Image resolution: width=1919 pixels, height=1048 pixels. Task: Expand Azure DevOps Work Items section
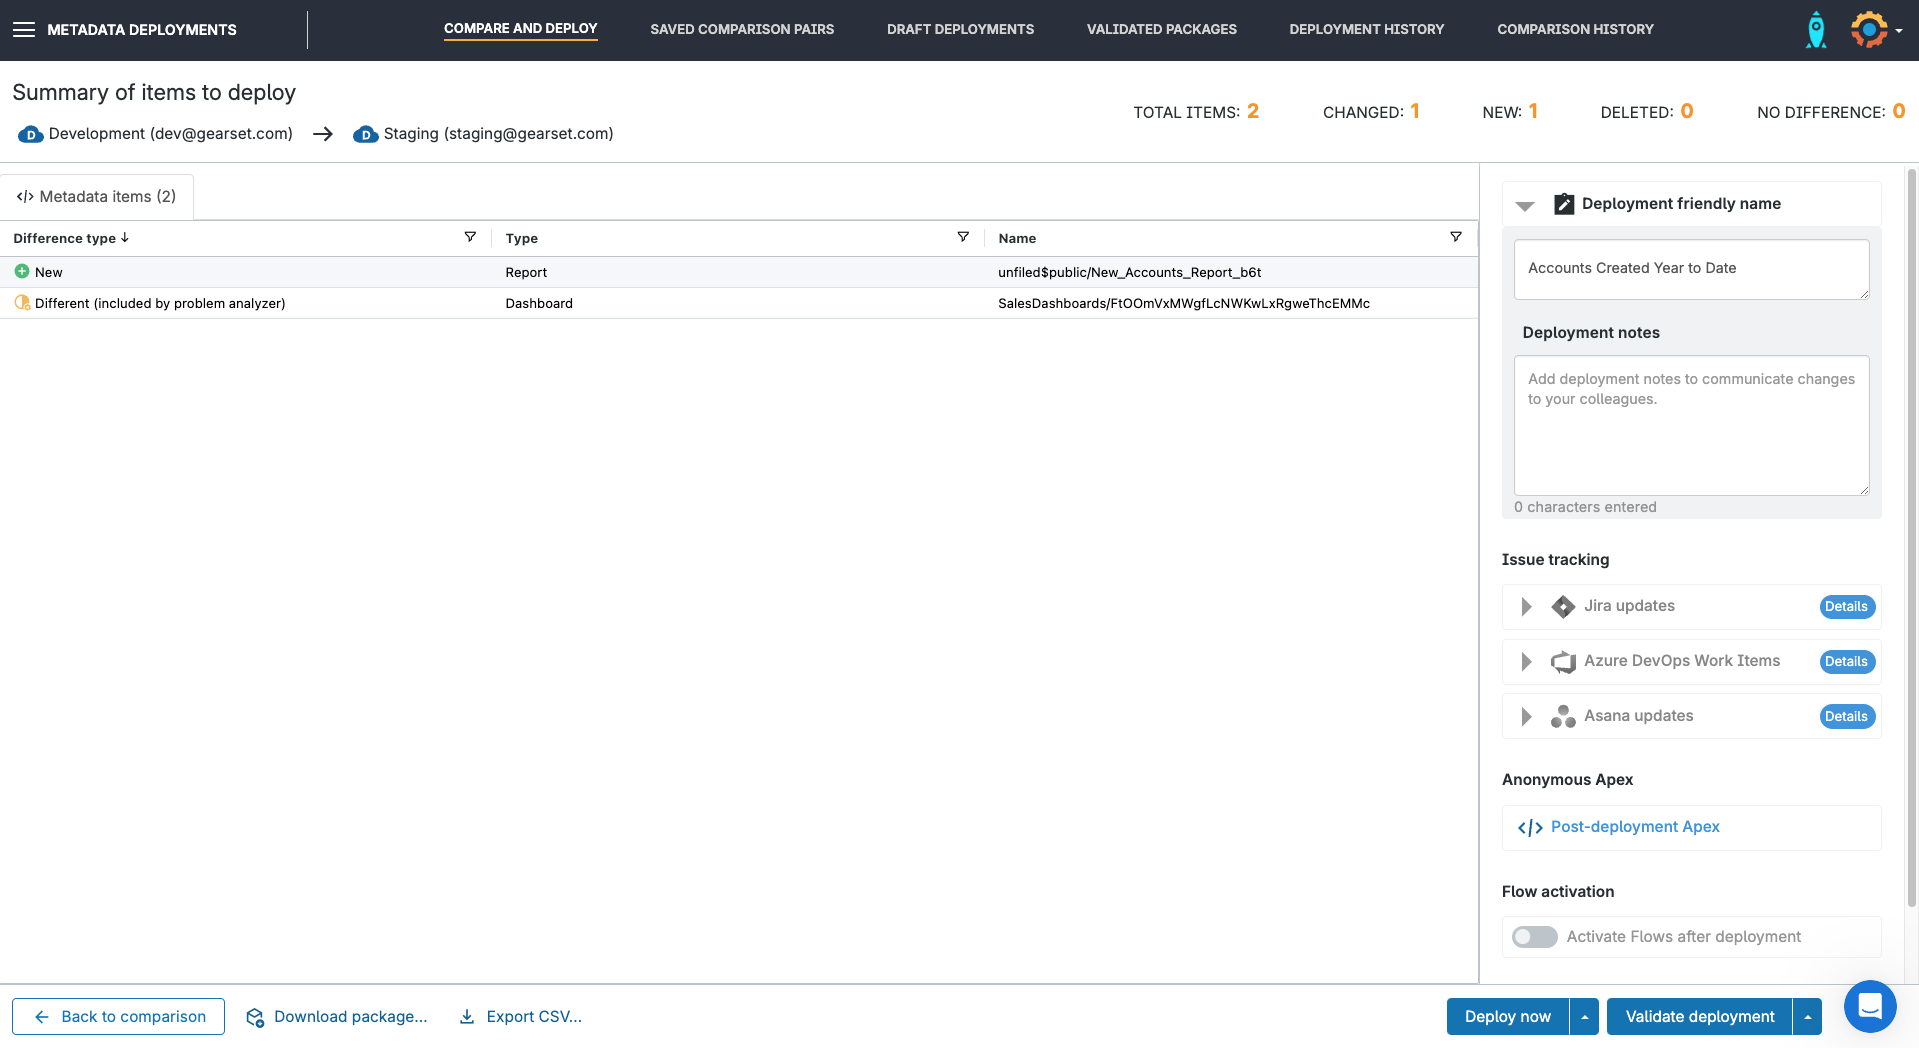click(1526, 662)
